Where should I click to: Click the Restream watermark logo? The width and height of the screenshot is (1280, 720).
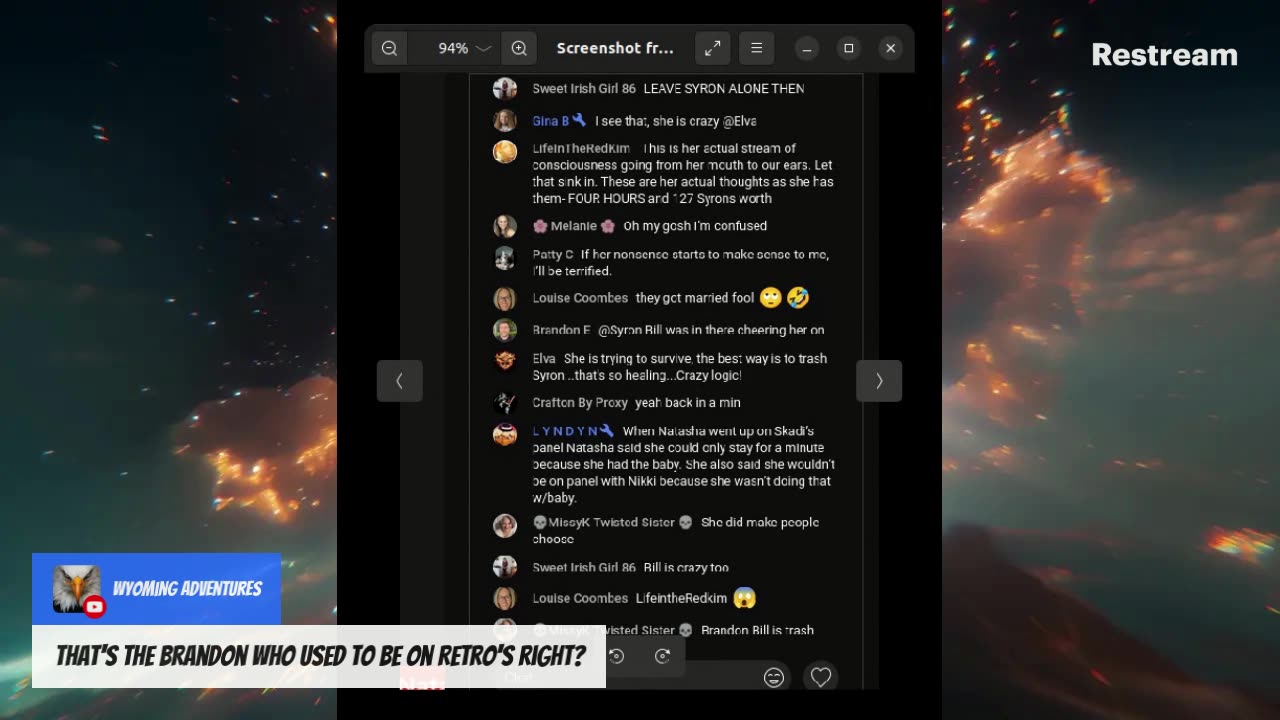point(1164,55)
